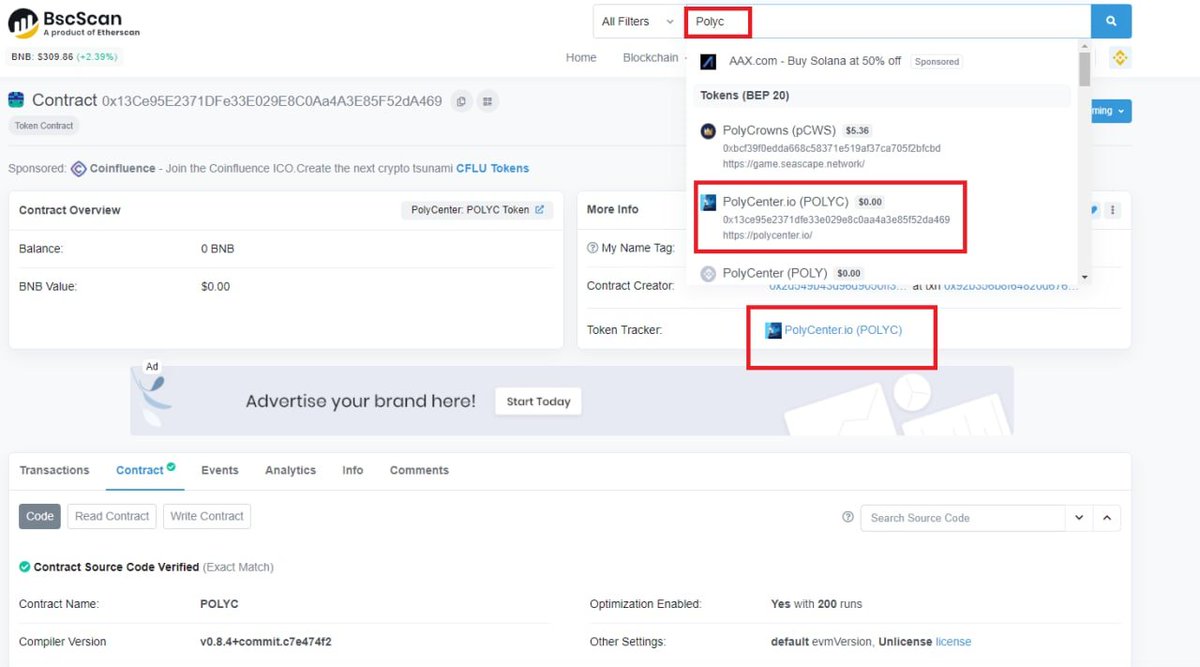
Task: Click the Coinfluence sponsor icon
Action: [78, 169]
